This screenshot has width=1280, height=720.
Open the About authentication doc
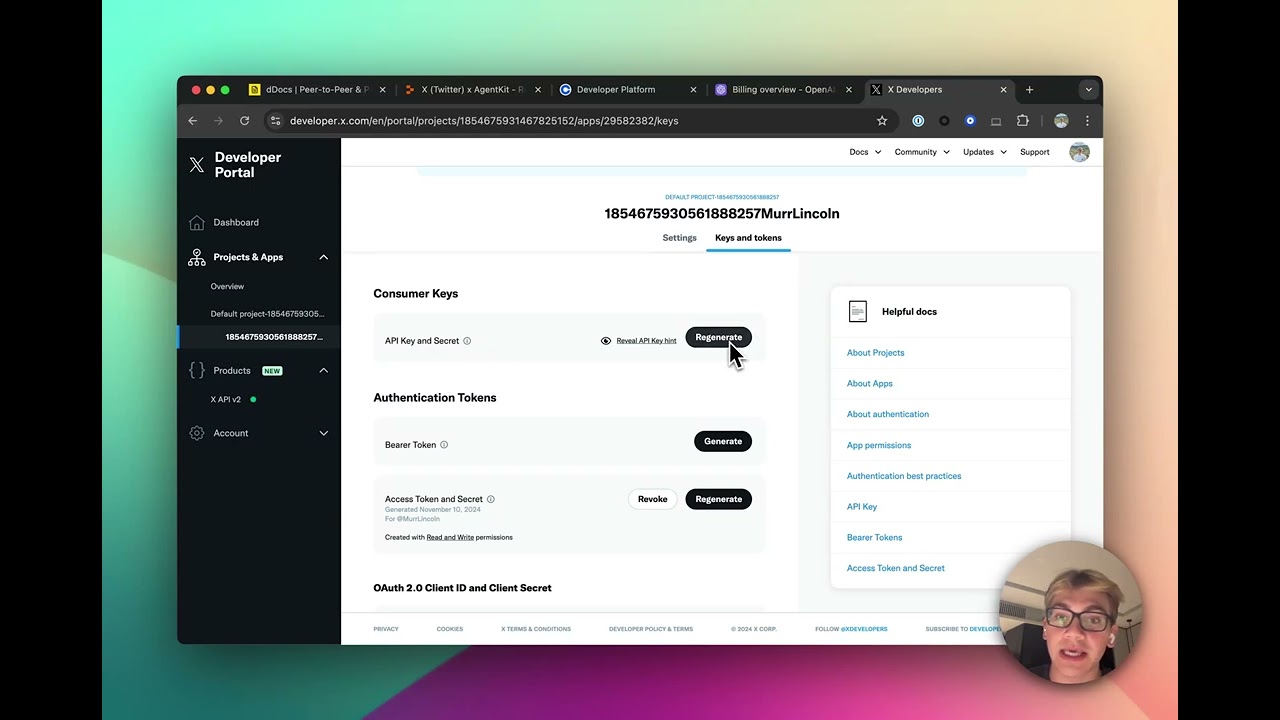click(x=888, y=414)
